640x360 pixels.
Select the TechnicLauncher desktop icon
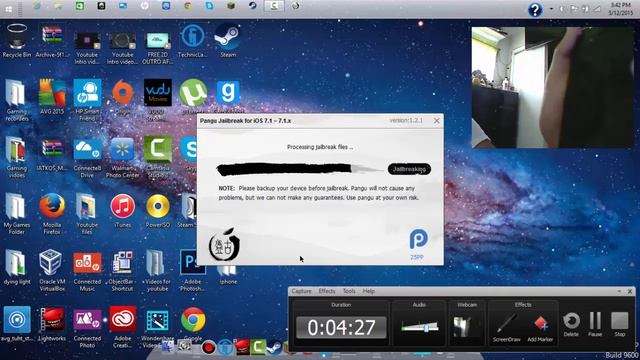193,41
